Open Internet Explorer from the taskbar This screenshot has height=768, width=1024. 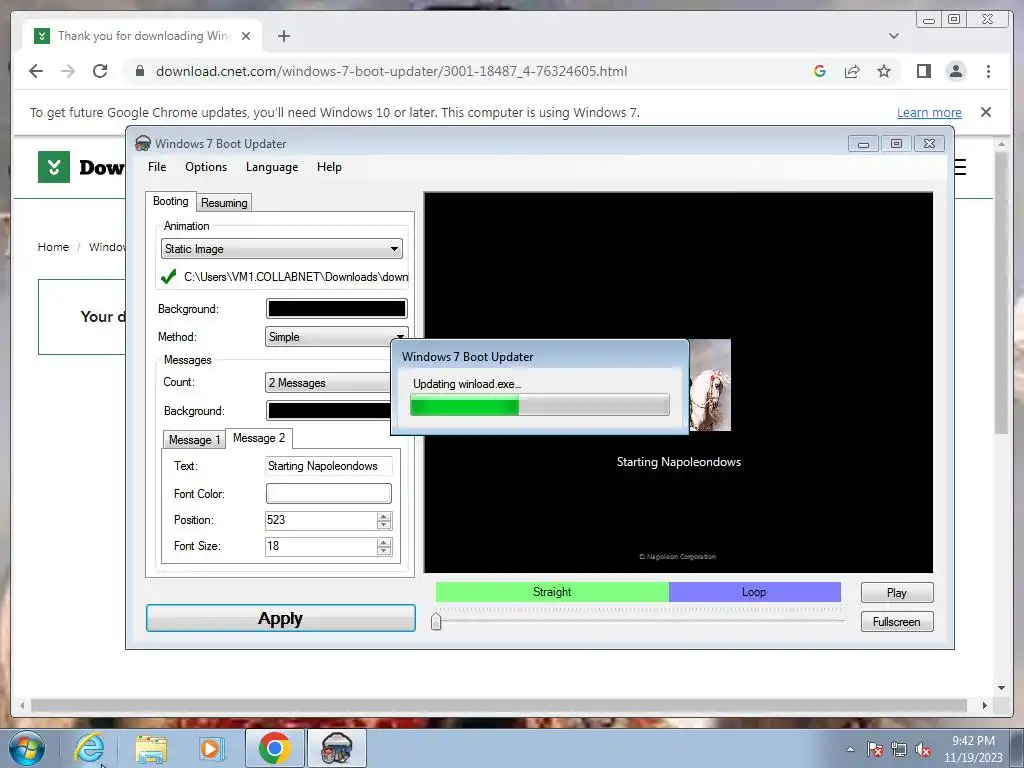(89, 748)
